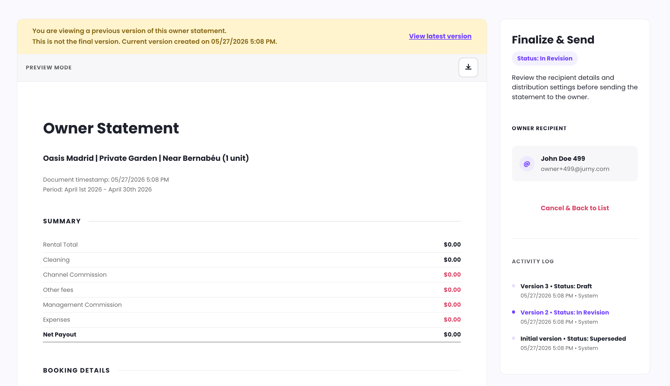This screenshot has height=386, width=670.
Task: Select the Oasis Madrid property title
Action: coord(146,158)
